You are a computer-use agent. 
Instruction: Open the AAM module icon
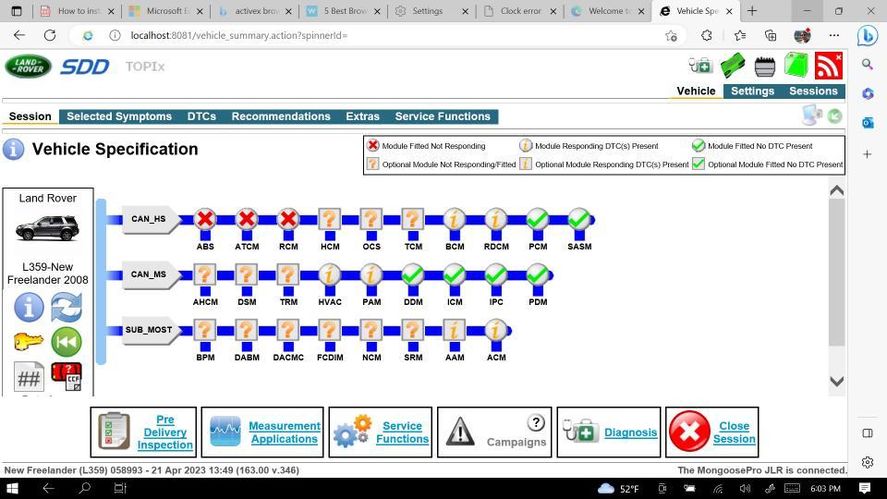click(x=455, y=330)
